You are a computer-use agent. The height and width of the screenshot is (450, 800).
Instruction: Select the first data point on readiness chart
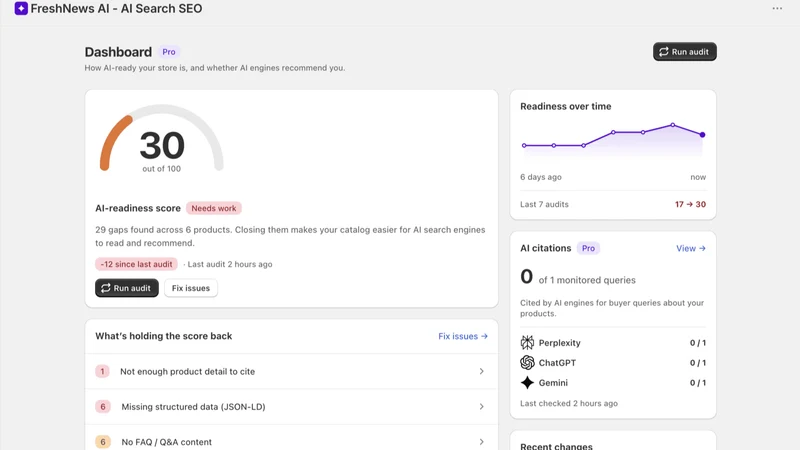524,145
